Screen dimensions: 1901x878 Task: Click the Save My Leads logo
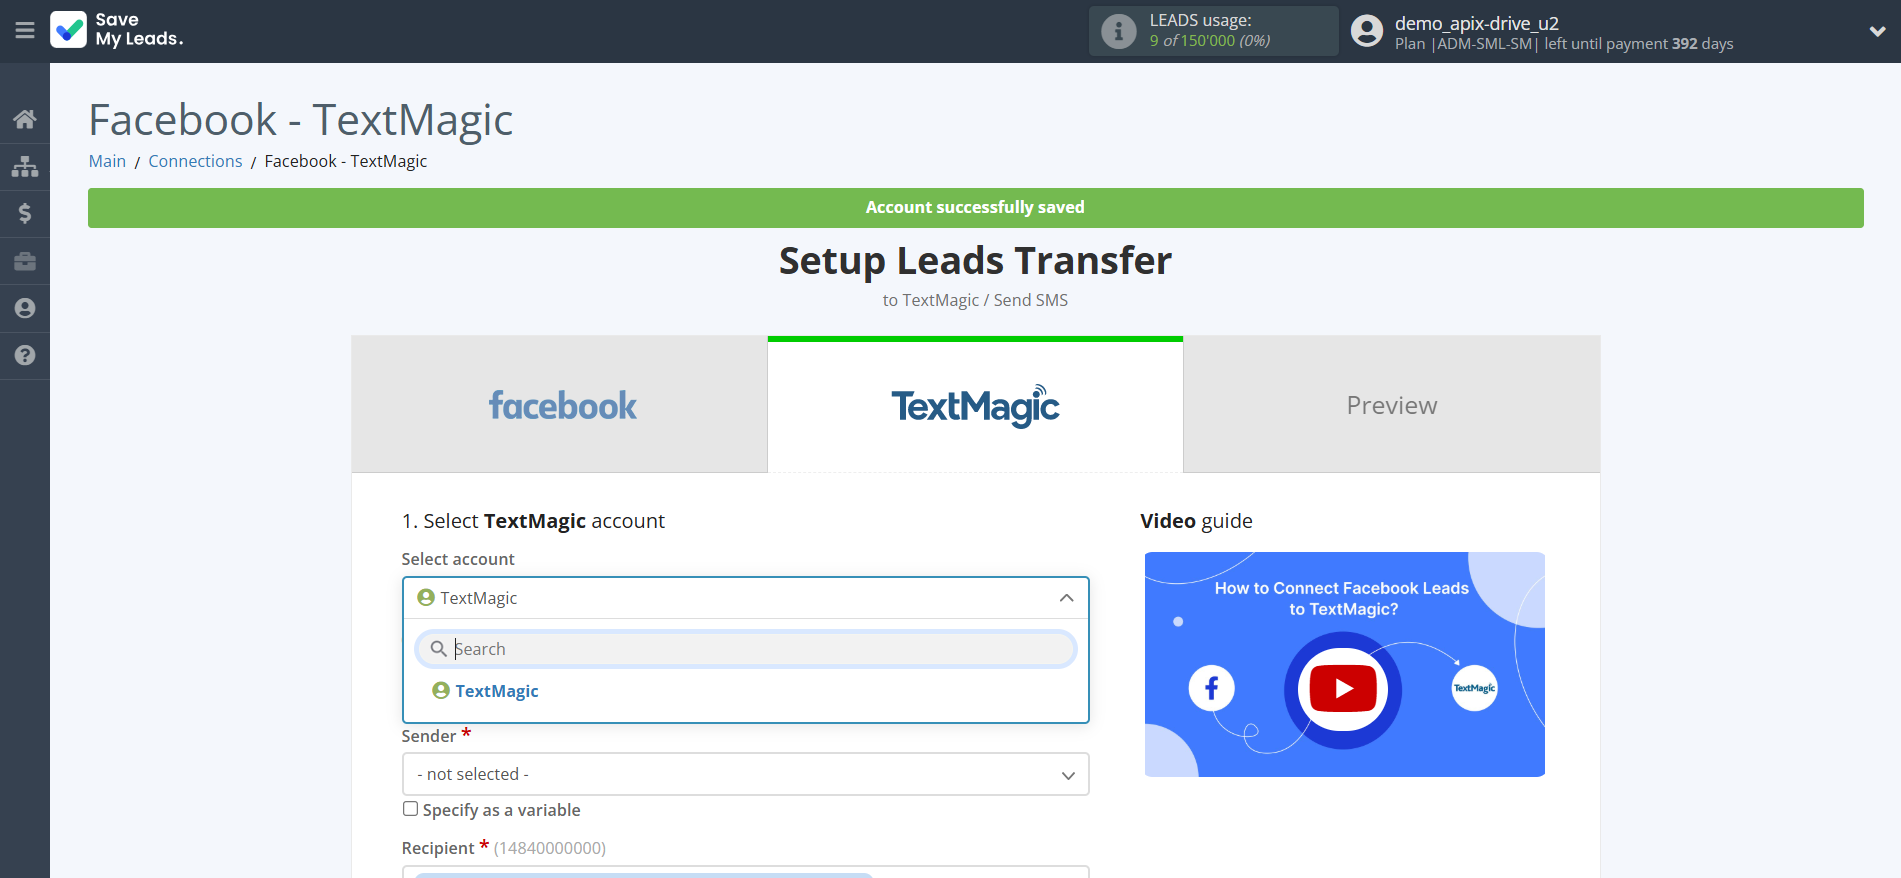[117, 30]
